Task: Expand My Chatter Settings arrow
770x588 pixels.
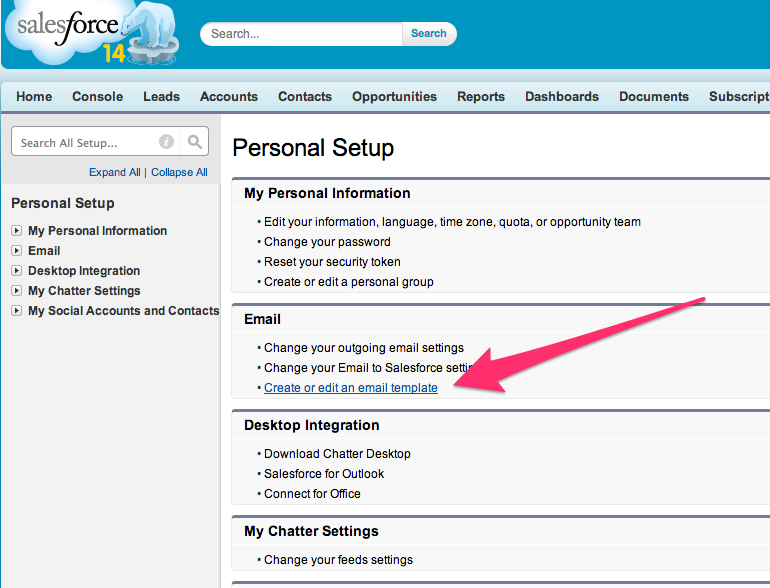Action: [16, 291]
